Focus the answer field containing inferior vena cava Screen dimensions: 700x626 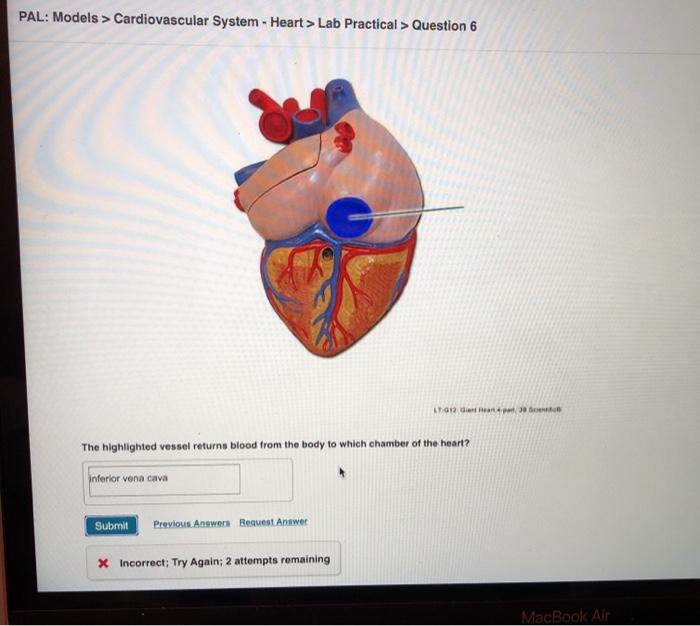tap(164, 480)
